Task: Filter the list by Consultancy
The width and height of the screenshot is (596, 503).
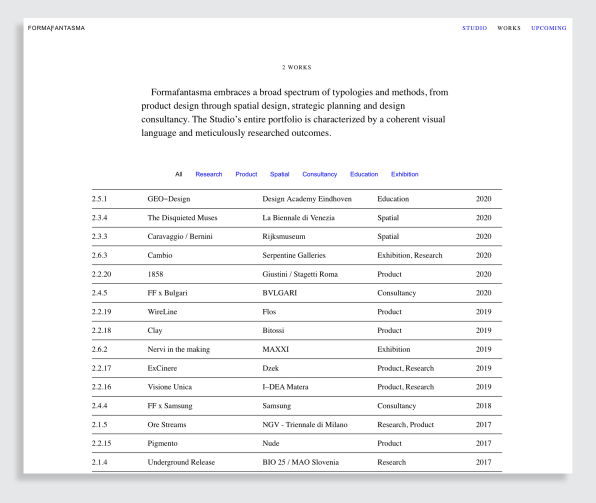Action: pos(320,174)
